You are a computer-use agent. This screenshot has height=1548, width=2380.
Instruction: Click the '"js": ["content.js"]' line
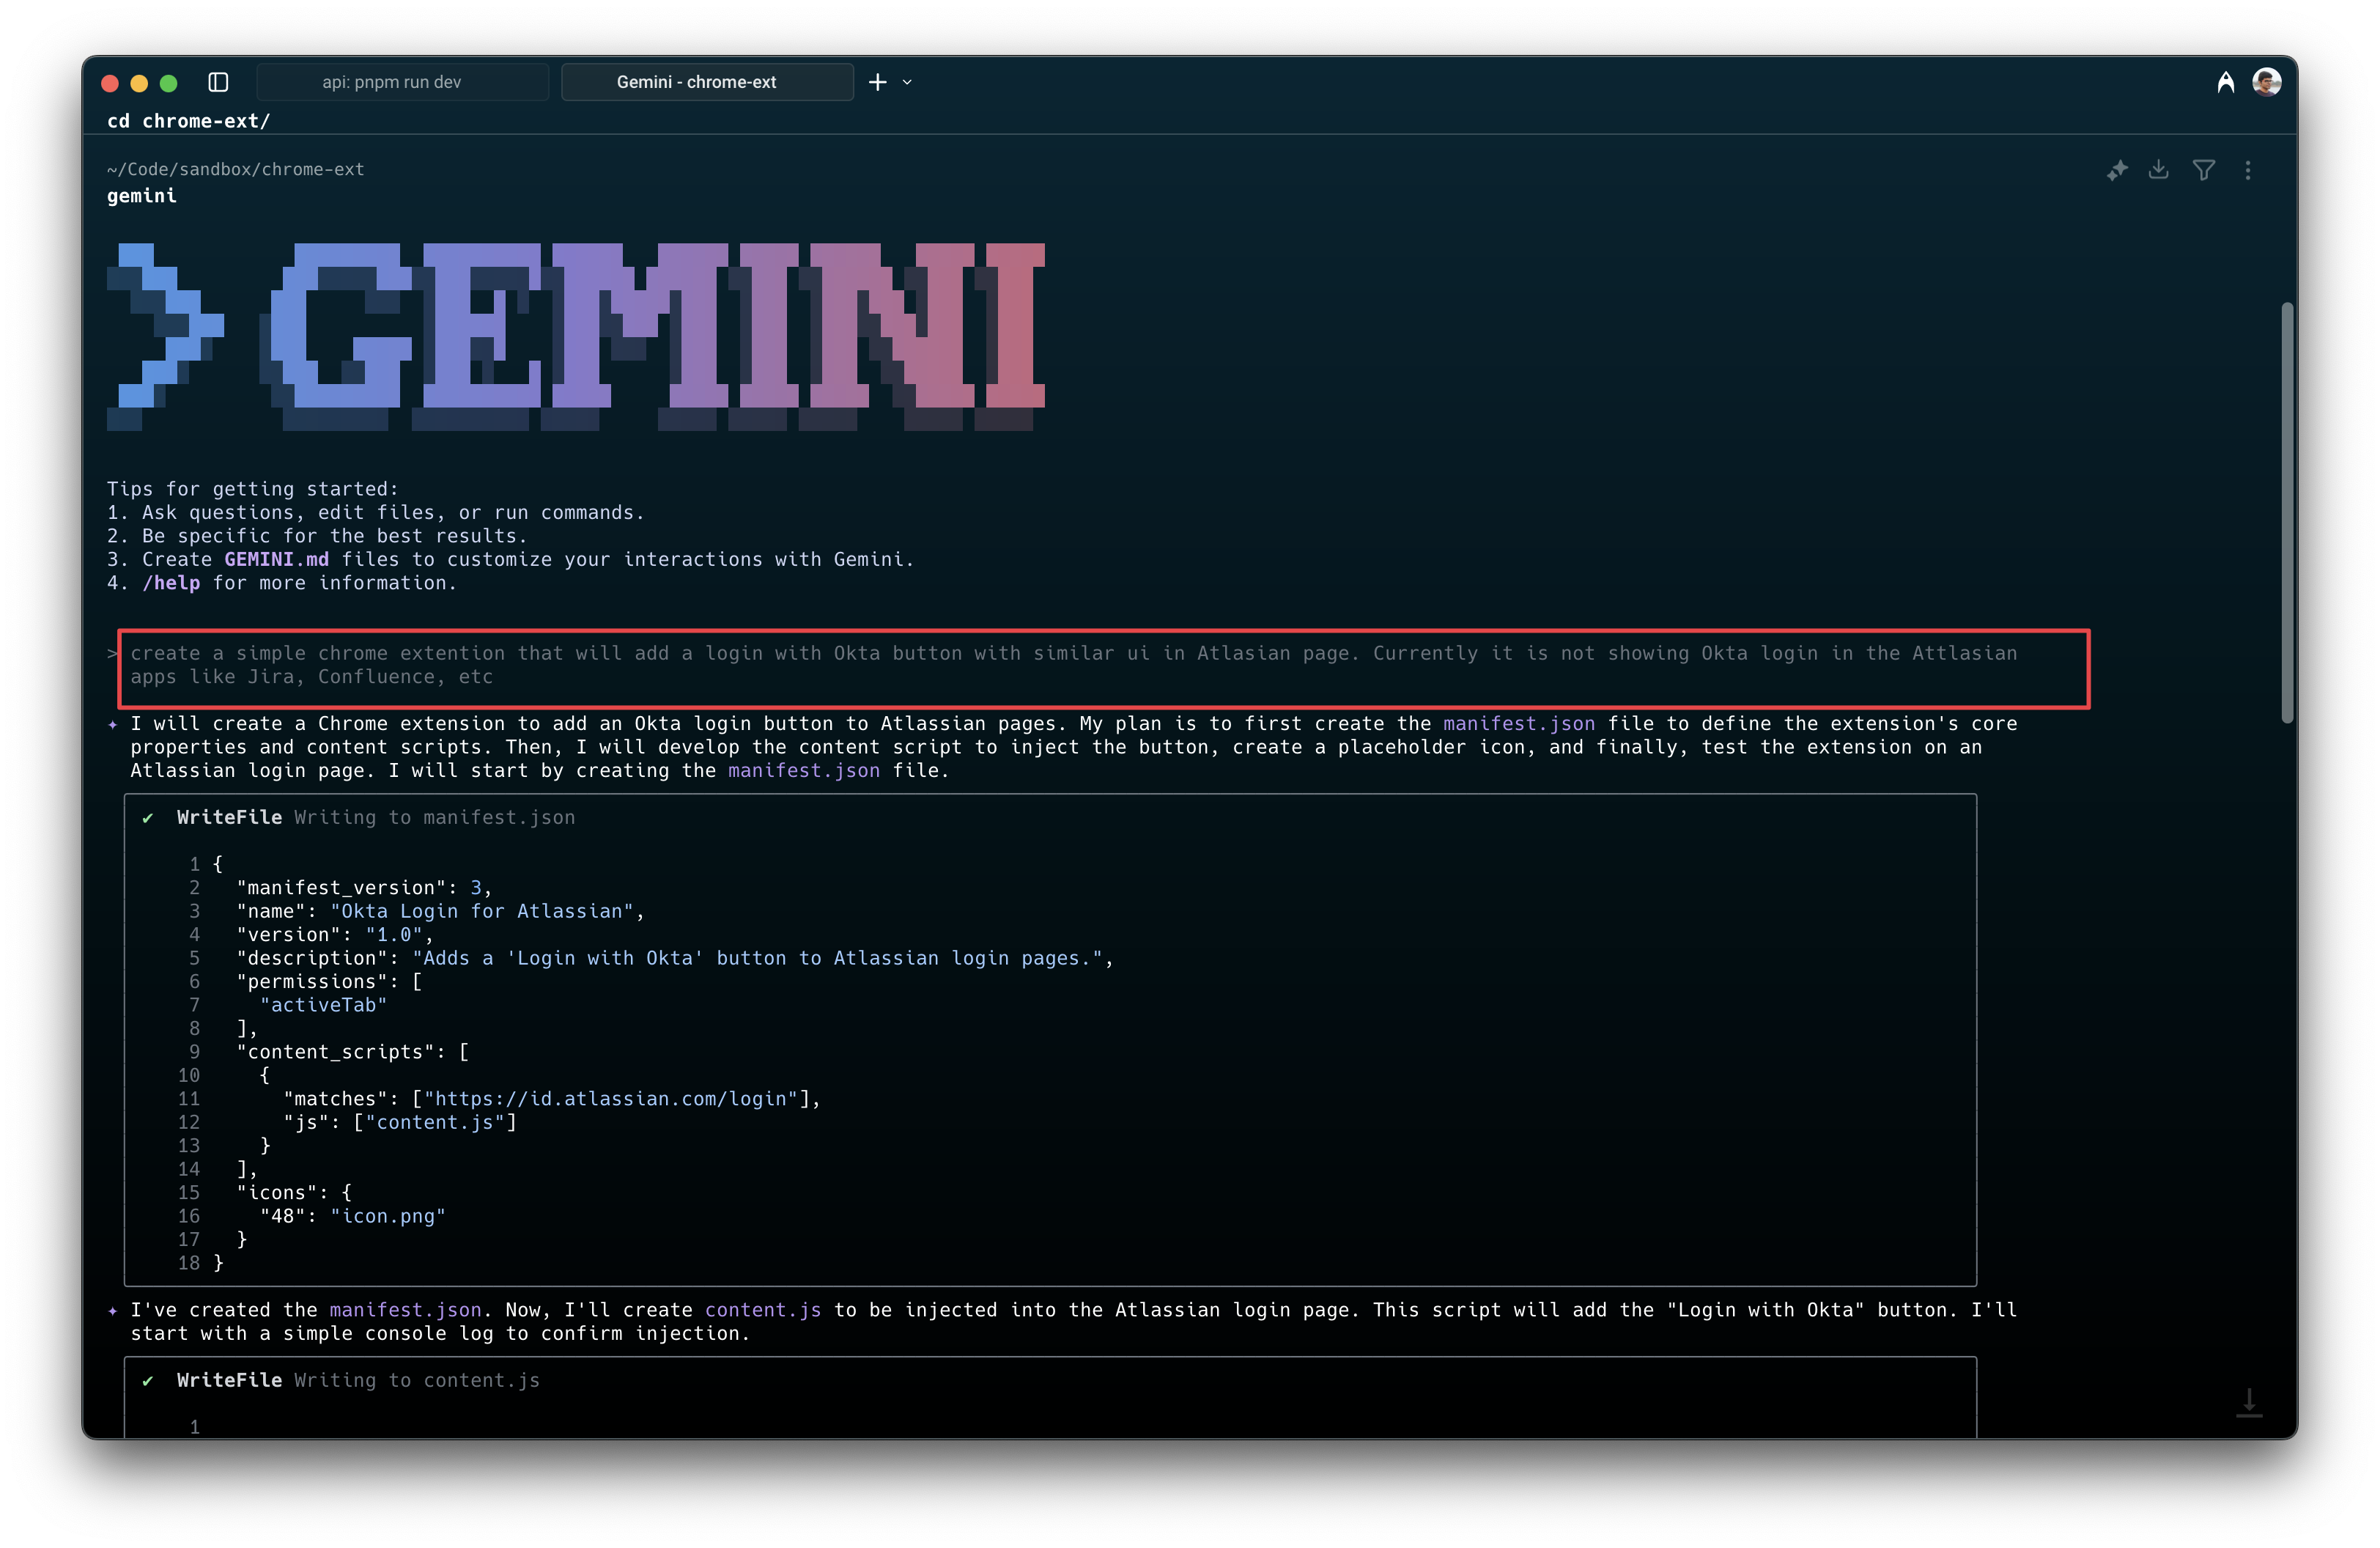pyautogui.click(x=400, y=1122)
